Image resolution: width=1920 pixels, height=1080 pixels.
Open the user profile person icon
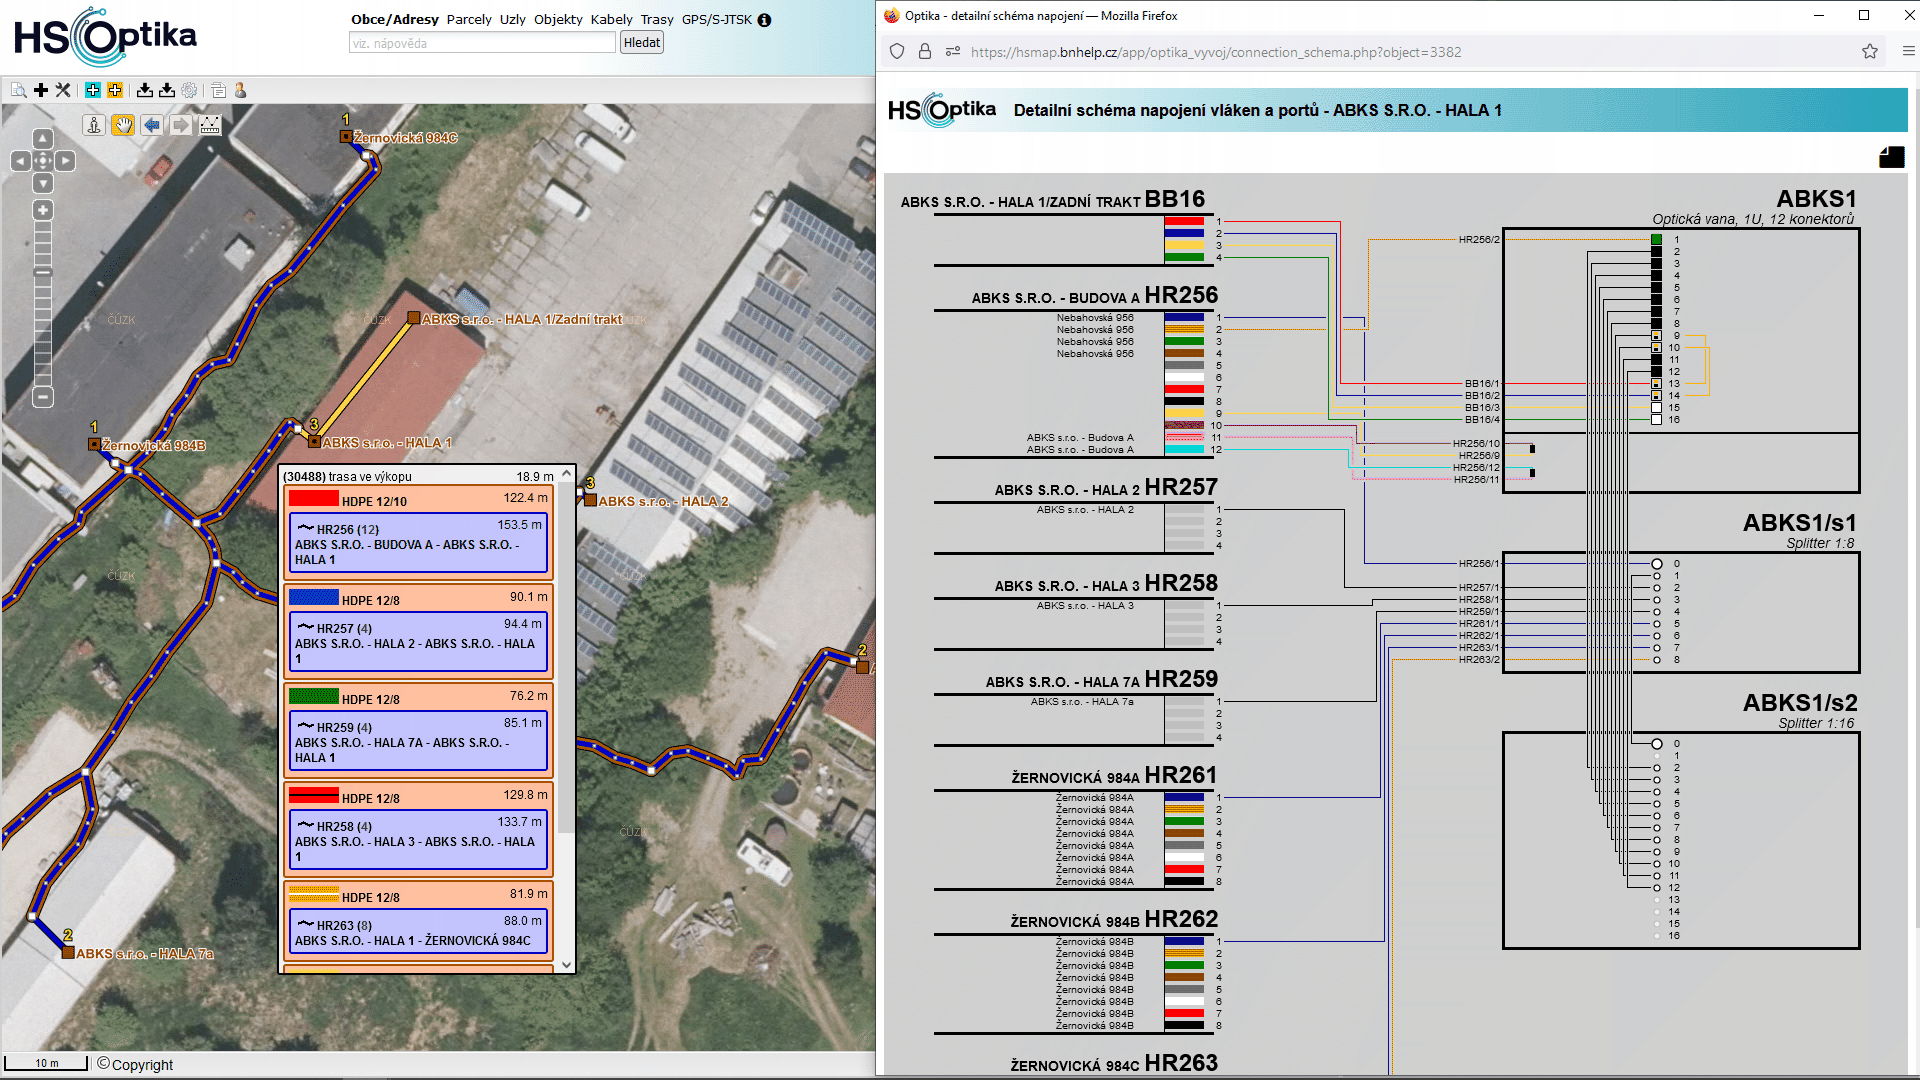[x=240, y=90]
